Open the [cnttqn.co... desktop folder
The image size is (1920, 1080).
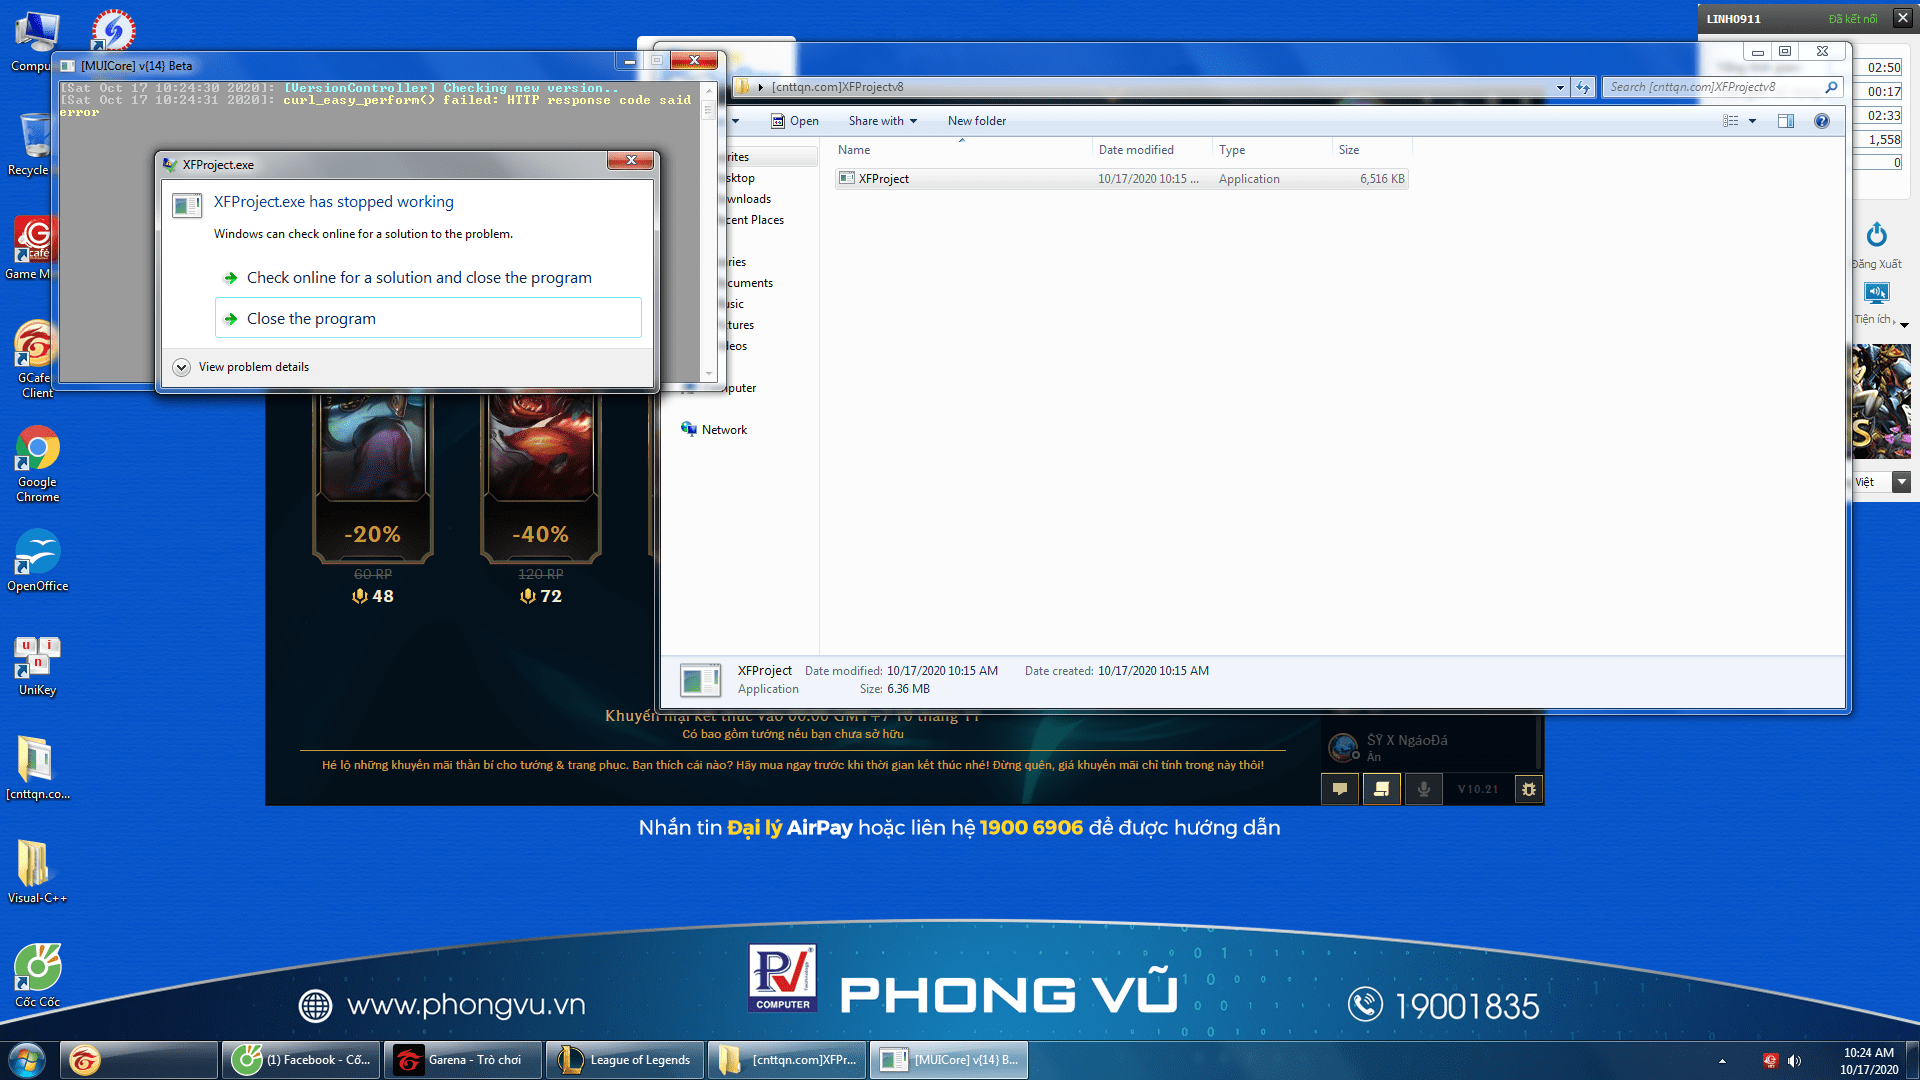pyautogui.click(x=38, y=768)
